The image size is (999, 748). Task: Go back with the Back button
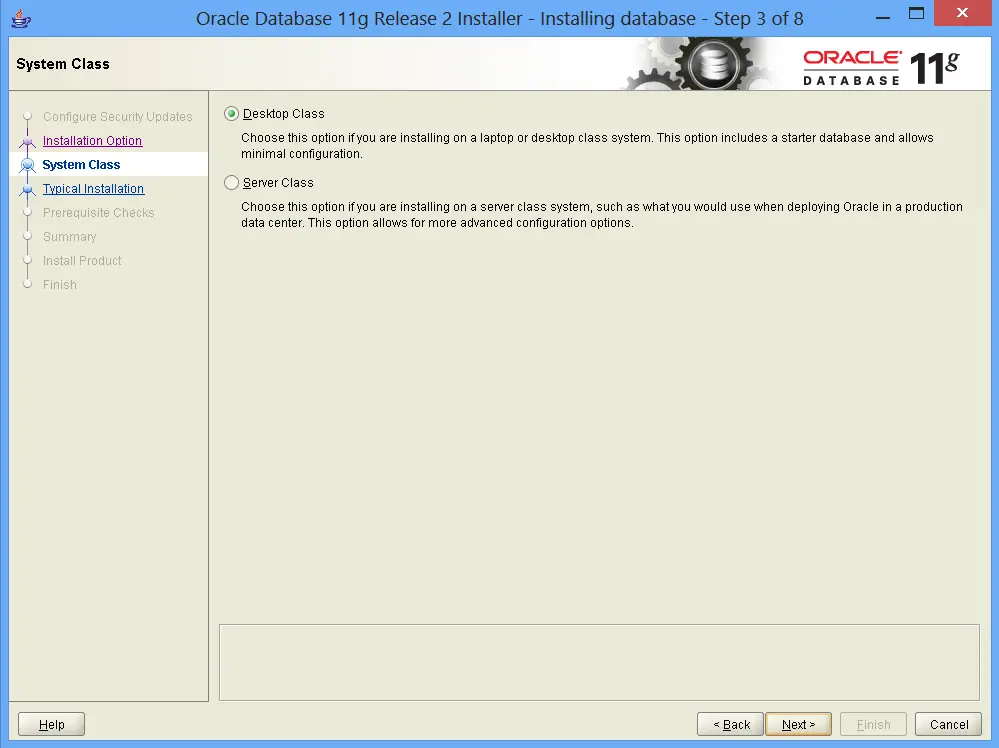(730, 725)
